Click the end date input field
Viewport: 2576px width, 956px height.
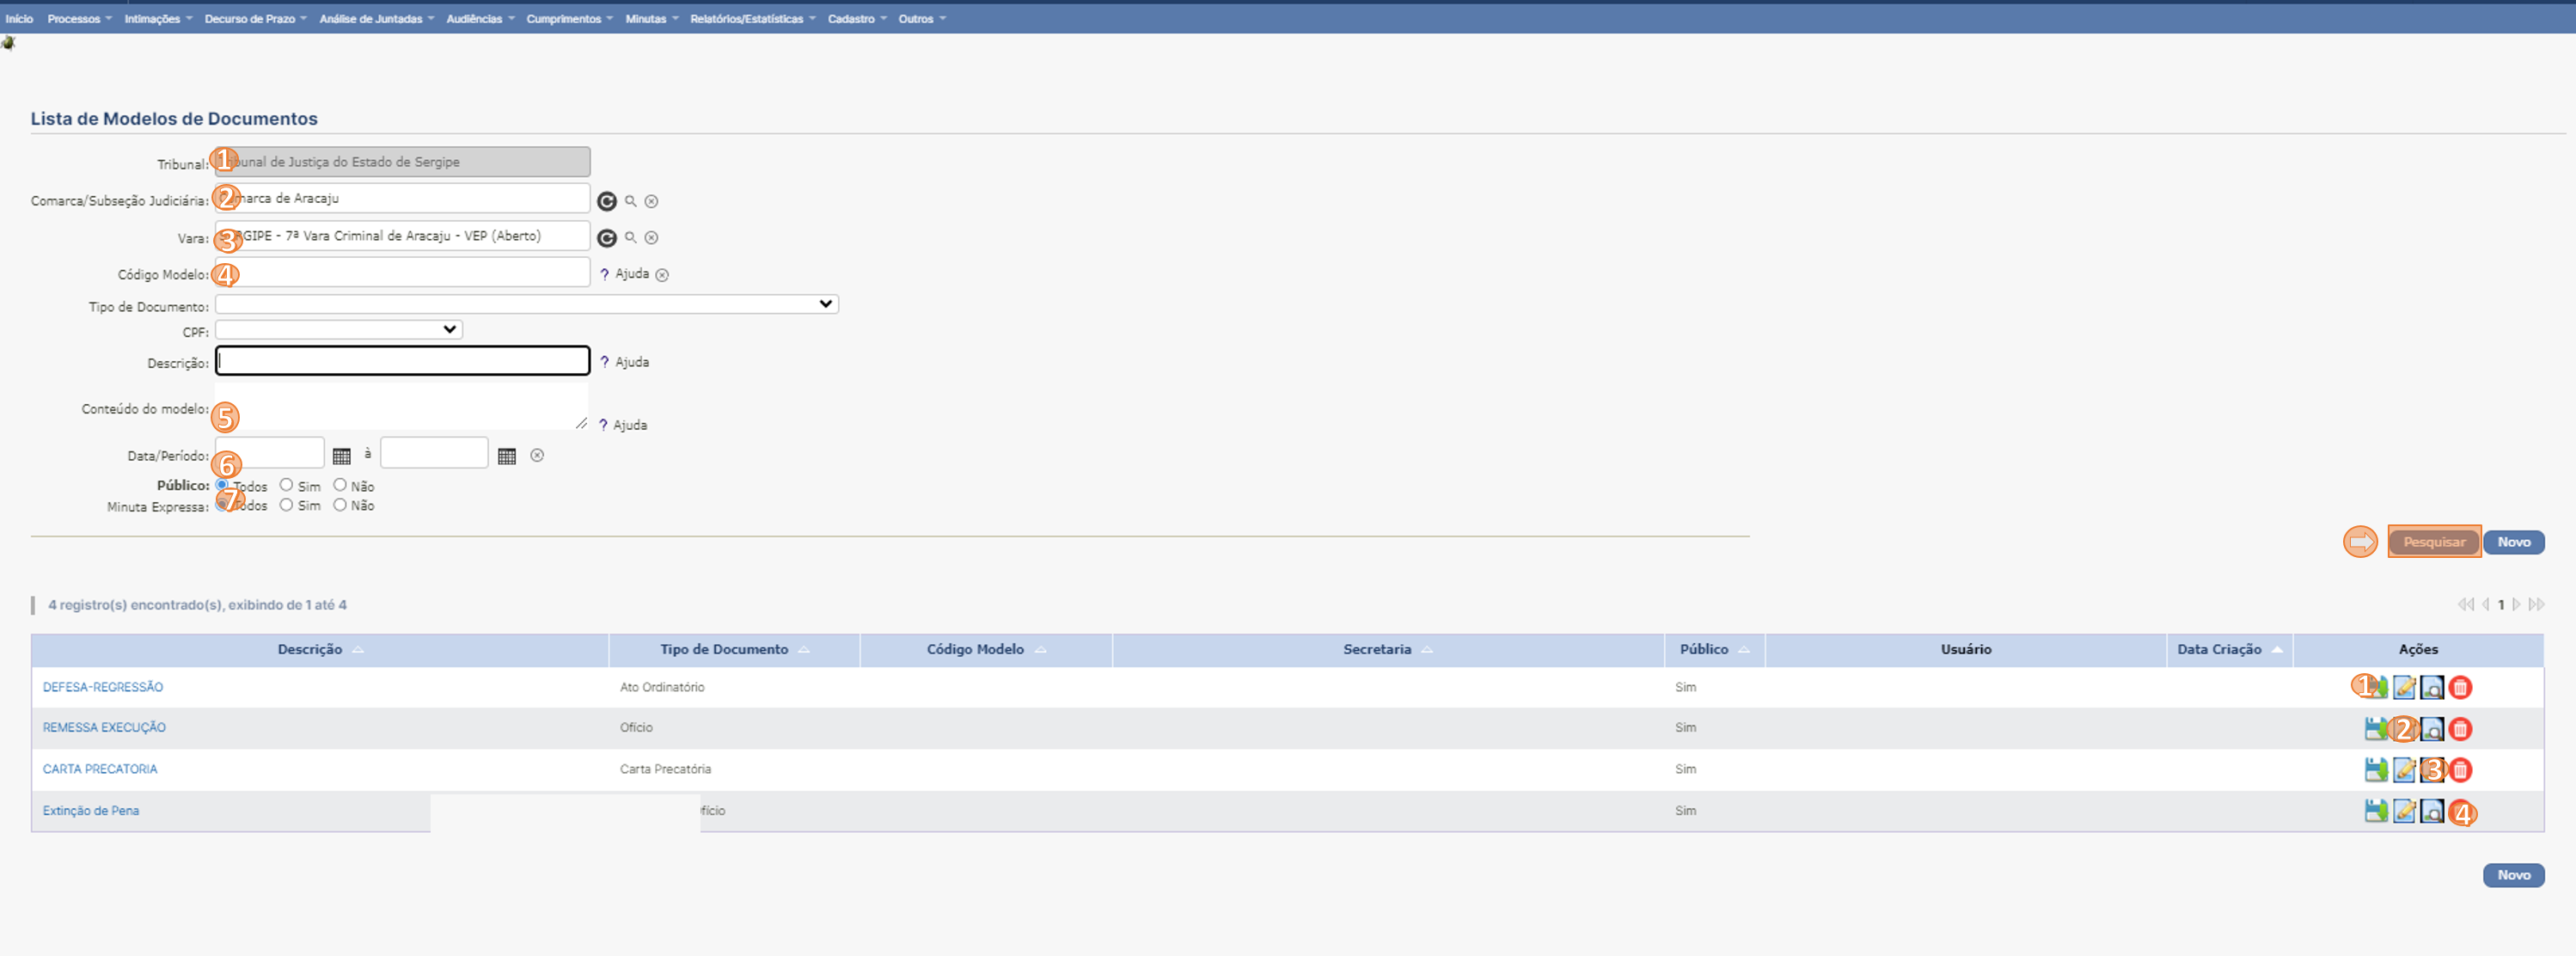click(x=434, y=453)
